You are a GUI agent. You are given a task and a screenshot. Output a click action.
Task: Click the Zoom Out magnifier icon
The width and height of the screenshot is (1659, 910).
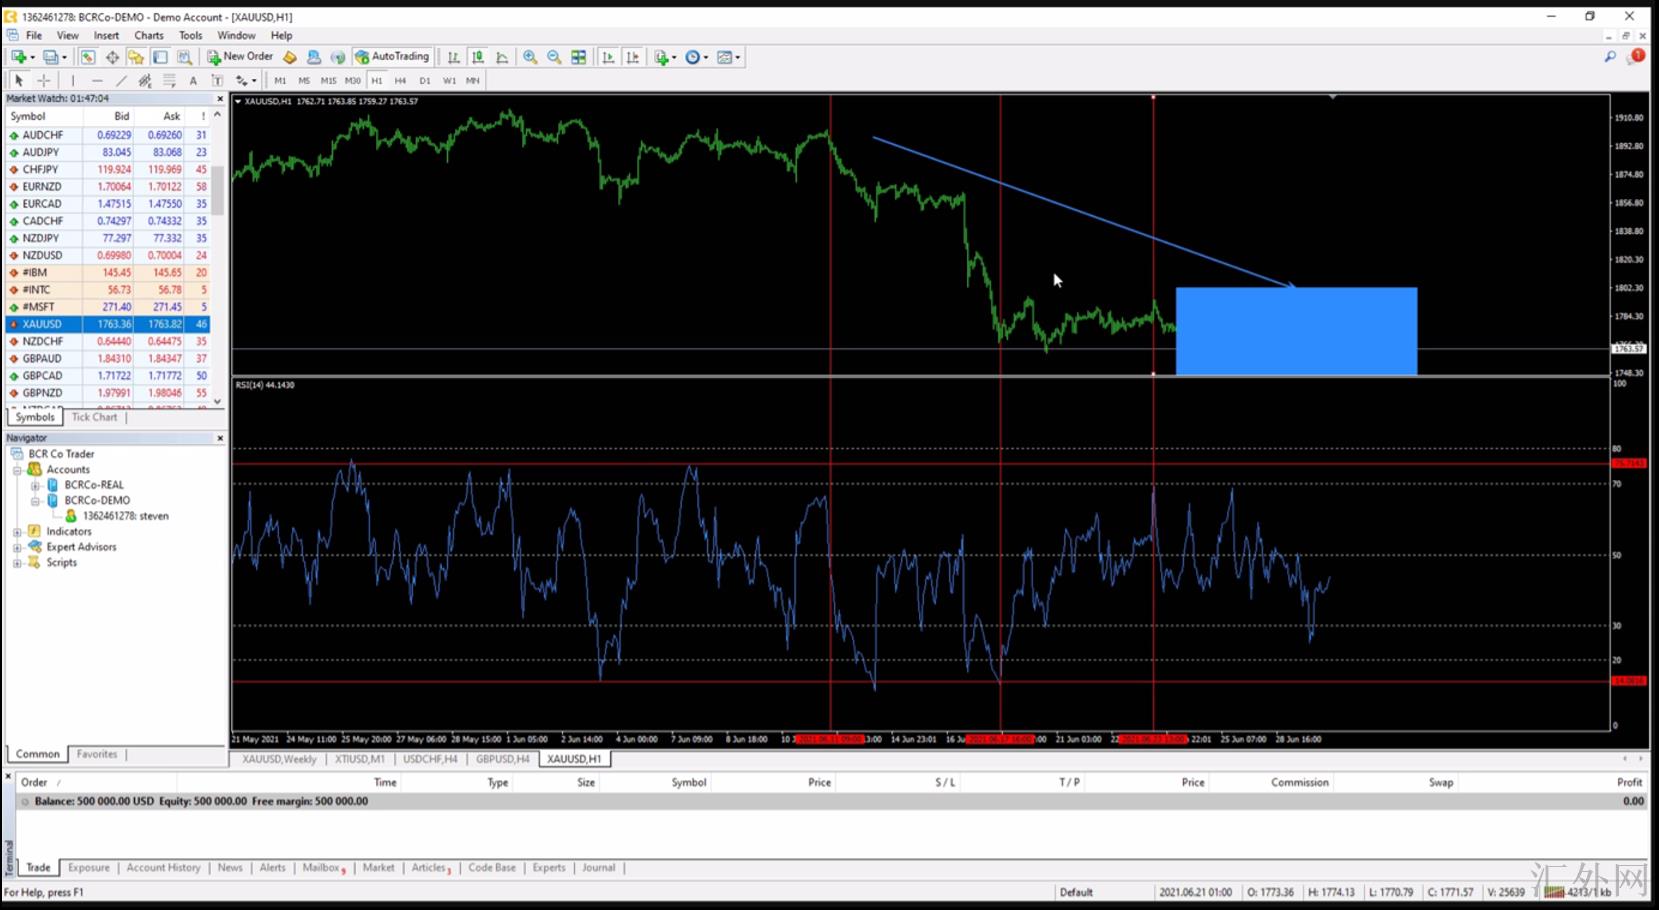[554, 57]
